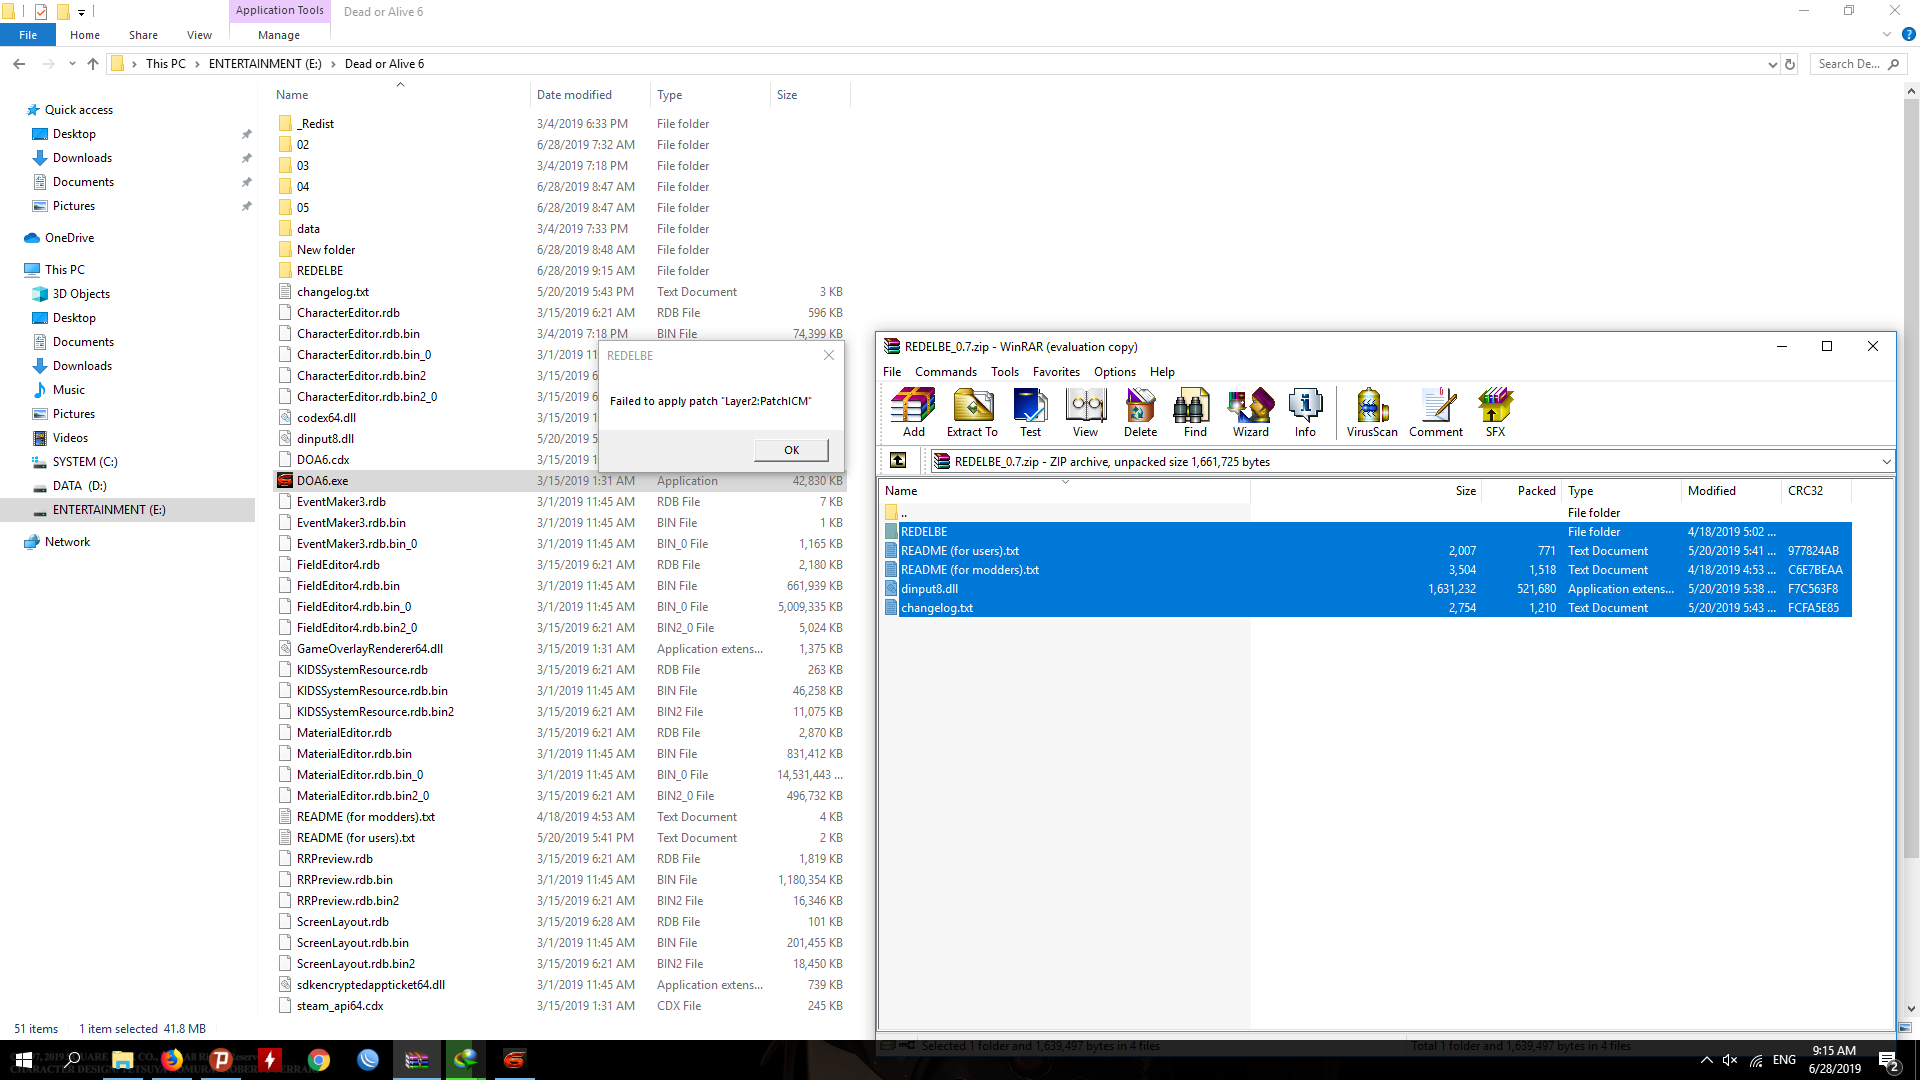Click the WinRAR taskbar icon
Image resolution: width=1920 pixels, height=1080 pixels.
tap(417, 1060)
